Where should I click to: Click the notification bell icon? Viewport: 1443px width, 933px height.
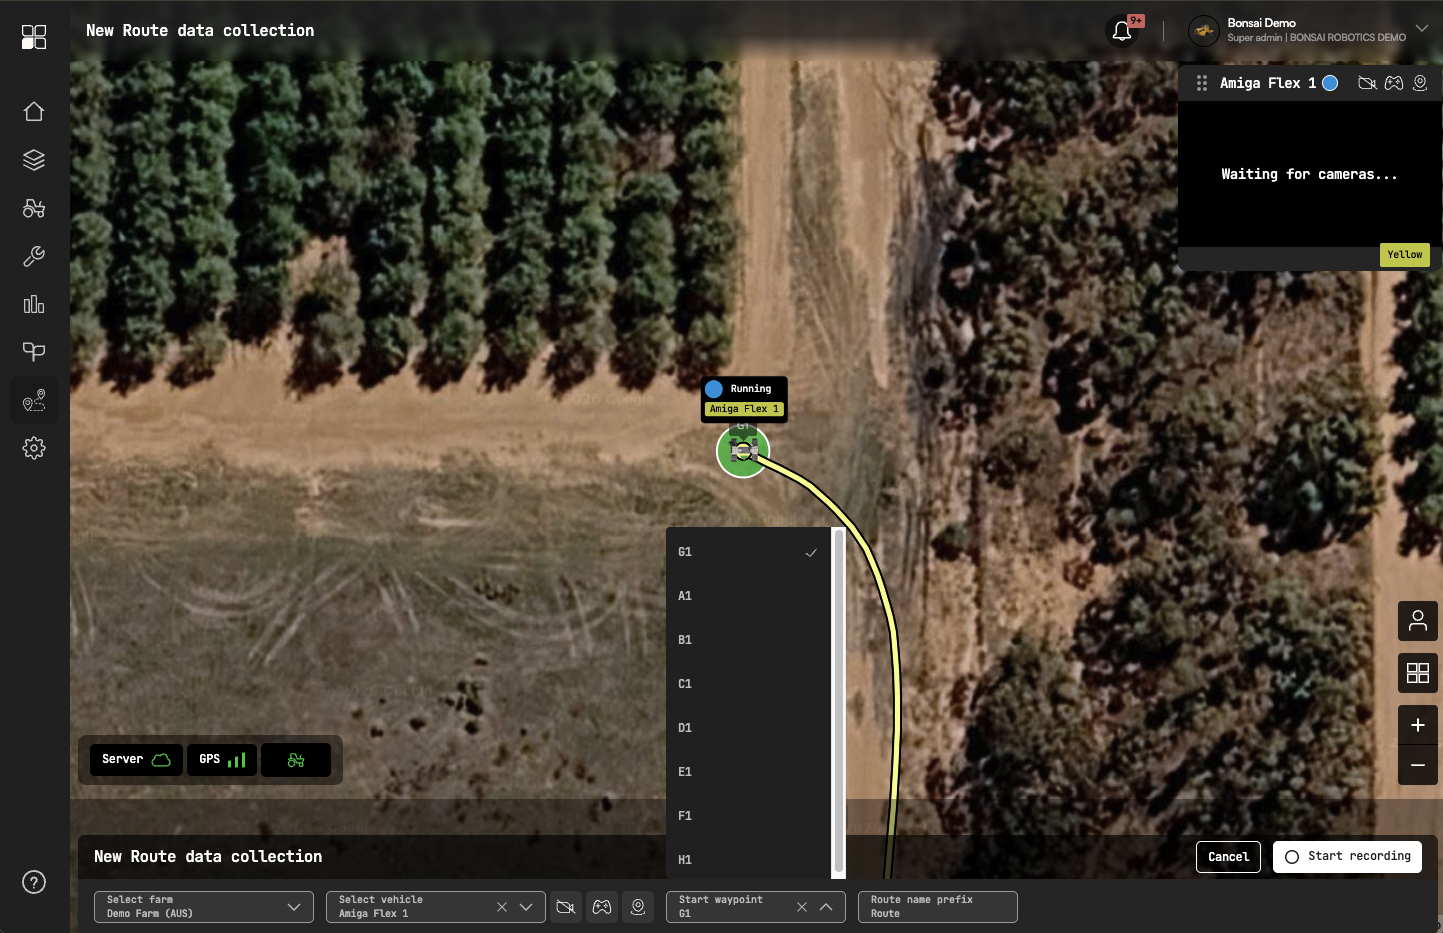point(1122,31)
